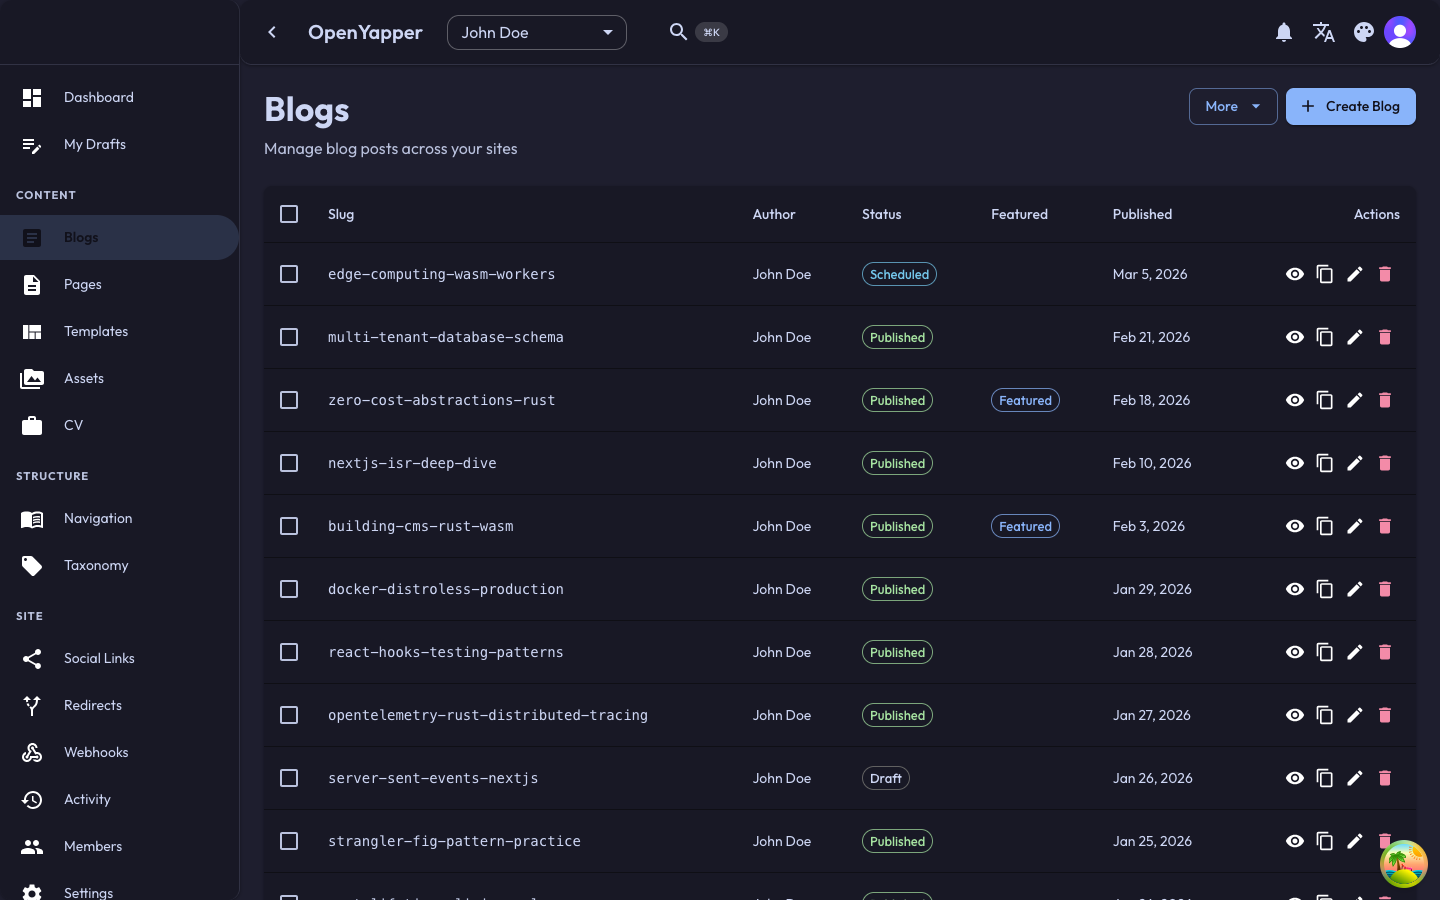The height and width of the screenshot is (900, 1440).
Task: Open the Activity history icon
Action: coord(32,799)
